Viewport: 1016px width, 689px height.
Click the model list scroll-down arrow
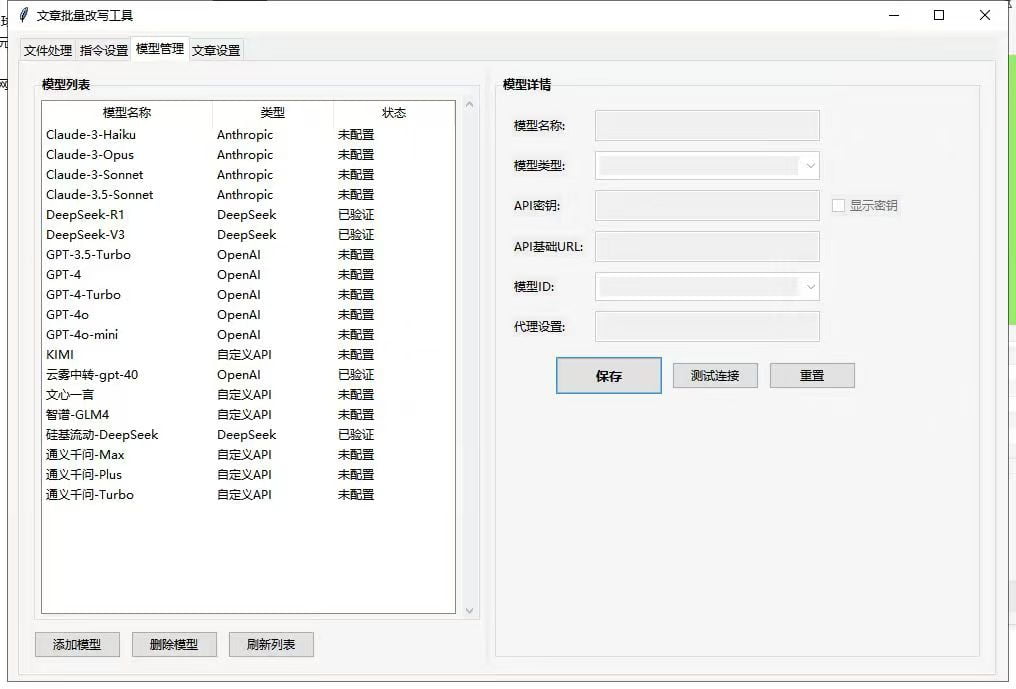470,611
